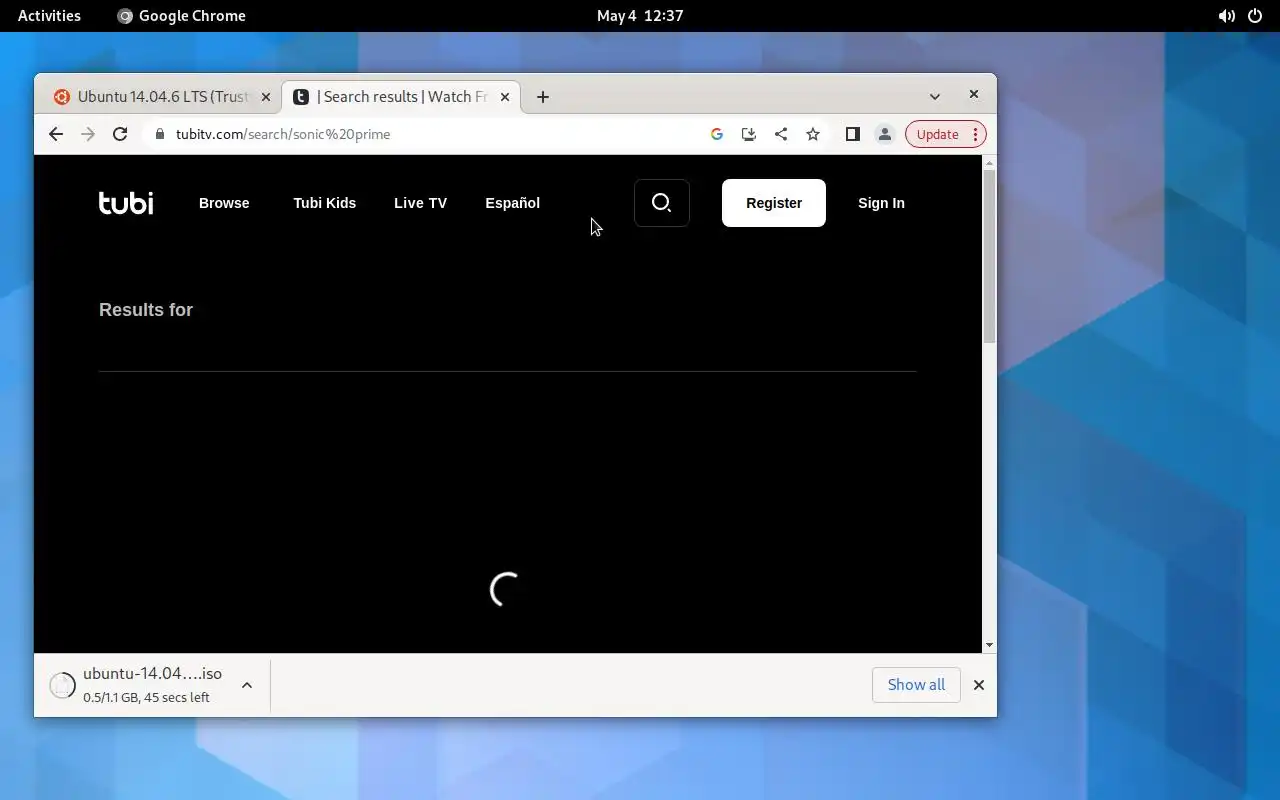Screen dimensions: 1280x800
Task: Click the Register button
Action: tap(774, 203)
